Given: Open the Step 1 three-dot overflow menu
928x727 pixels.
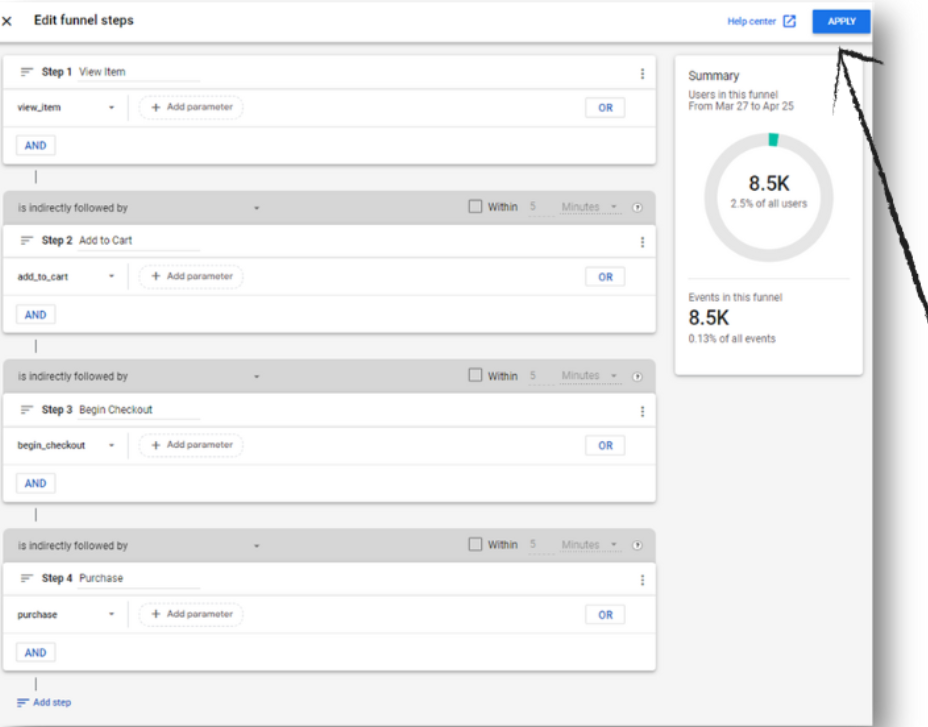Looking at the screenshot, I should (642, 71).
